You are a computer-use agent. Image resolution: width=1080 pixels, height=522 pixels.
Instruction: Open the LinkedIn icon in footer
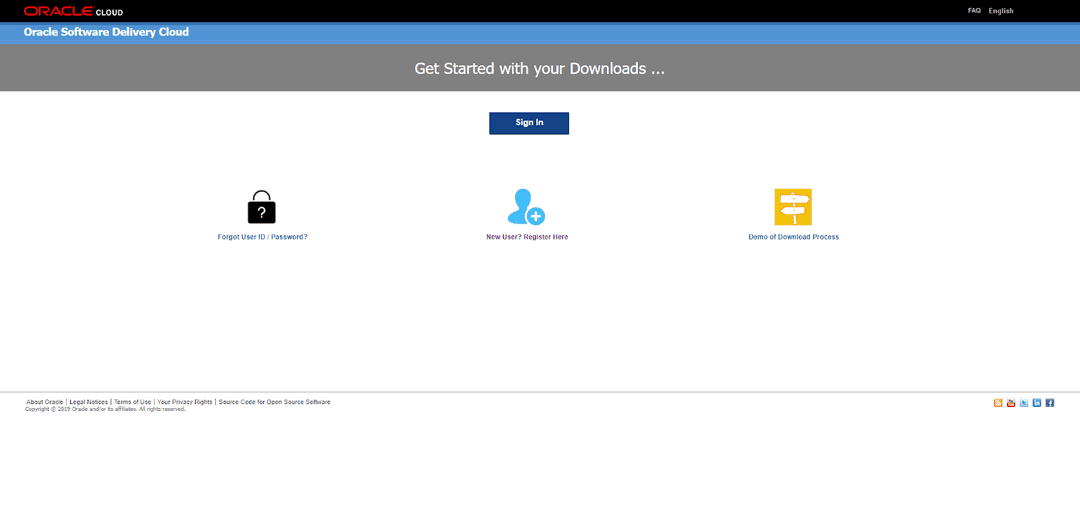click(x=1037, y=403)
